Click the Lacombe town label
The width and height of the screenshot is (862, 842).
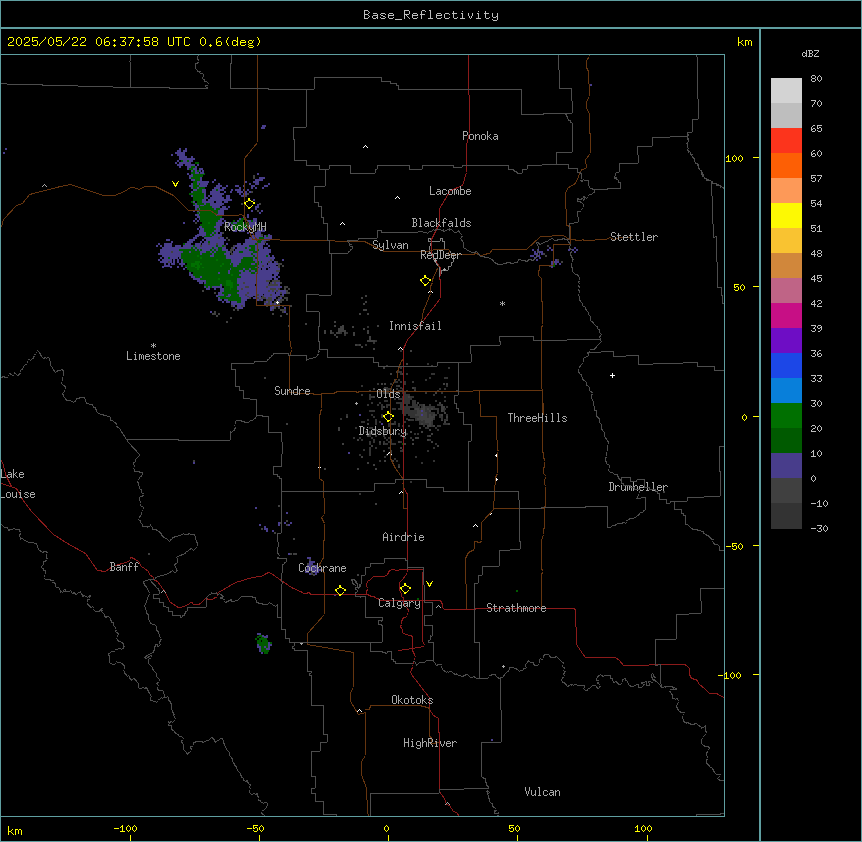(x=450, y=191)
